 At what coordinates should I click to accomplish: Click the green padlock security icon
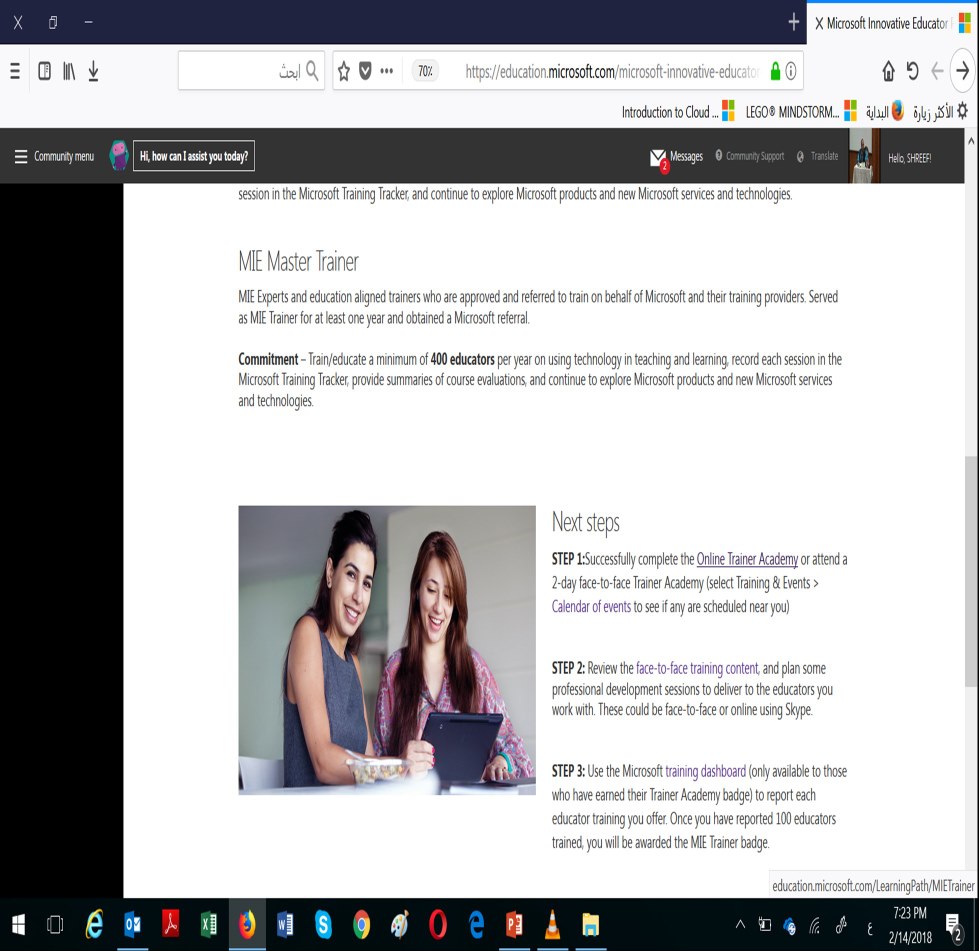[775, 71]
